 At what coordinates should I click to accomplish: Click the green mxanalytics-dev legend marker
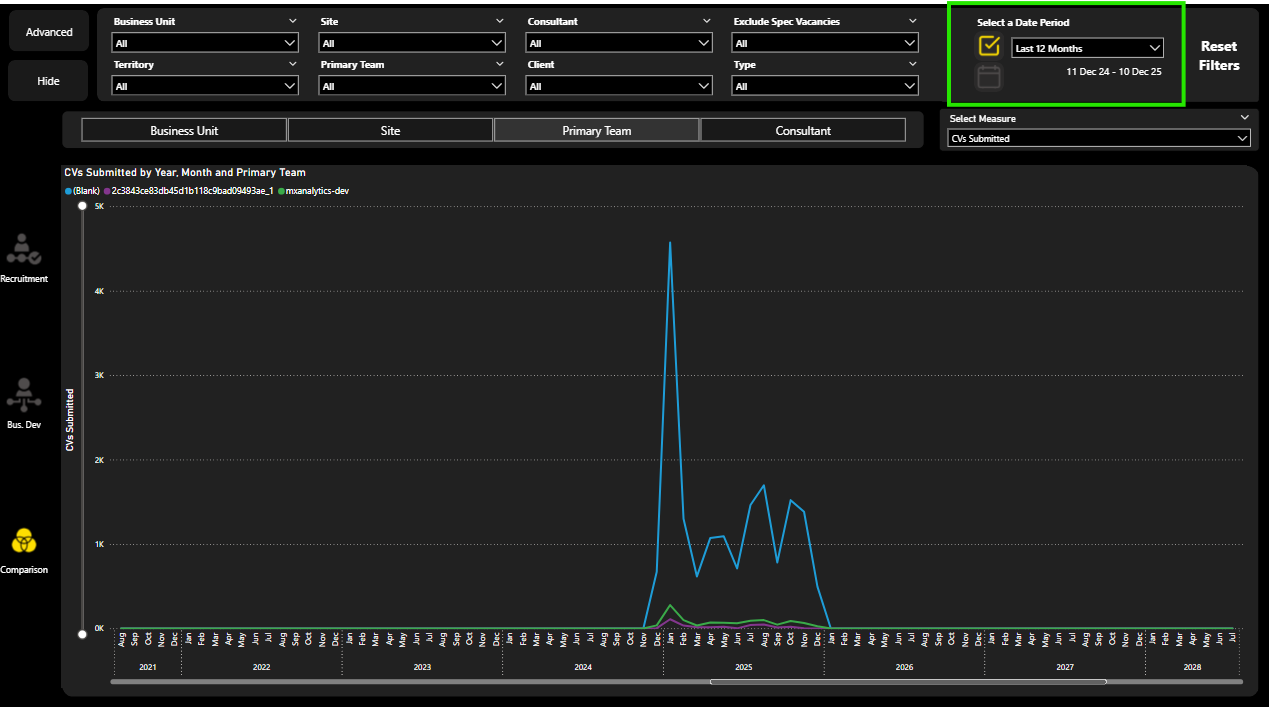tap(282, 190)
